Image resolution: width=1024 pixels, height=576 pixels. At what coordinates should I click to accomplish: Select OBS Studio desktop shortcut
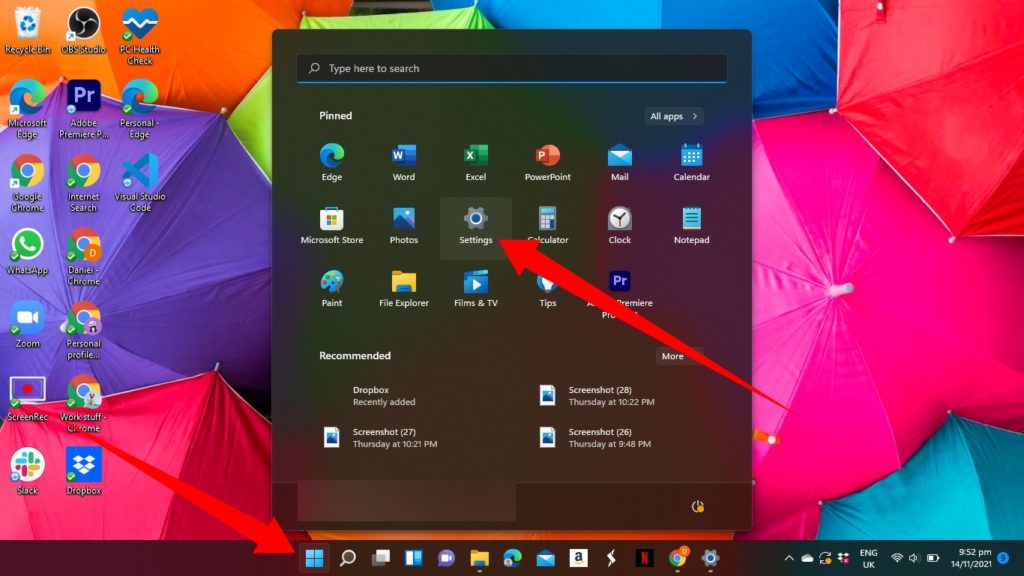point(84,31)
